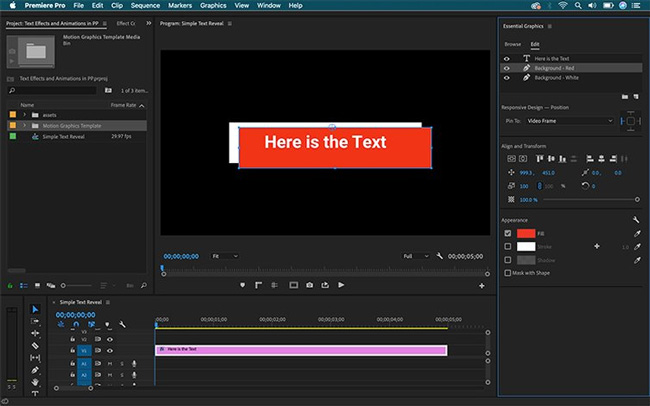Hide the Here is the Text layer
The width and height of the screenshot is (650, 406).
pyautogui.click(x=507, y=58)
